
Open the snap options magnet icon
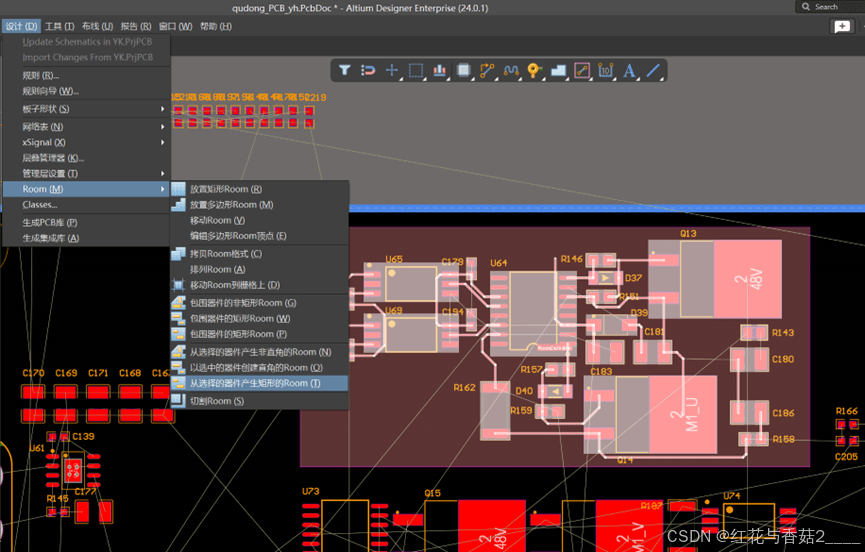[368, 71]
